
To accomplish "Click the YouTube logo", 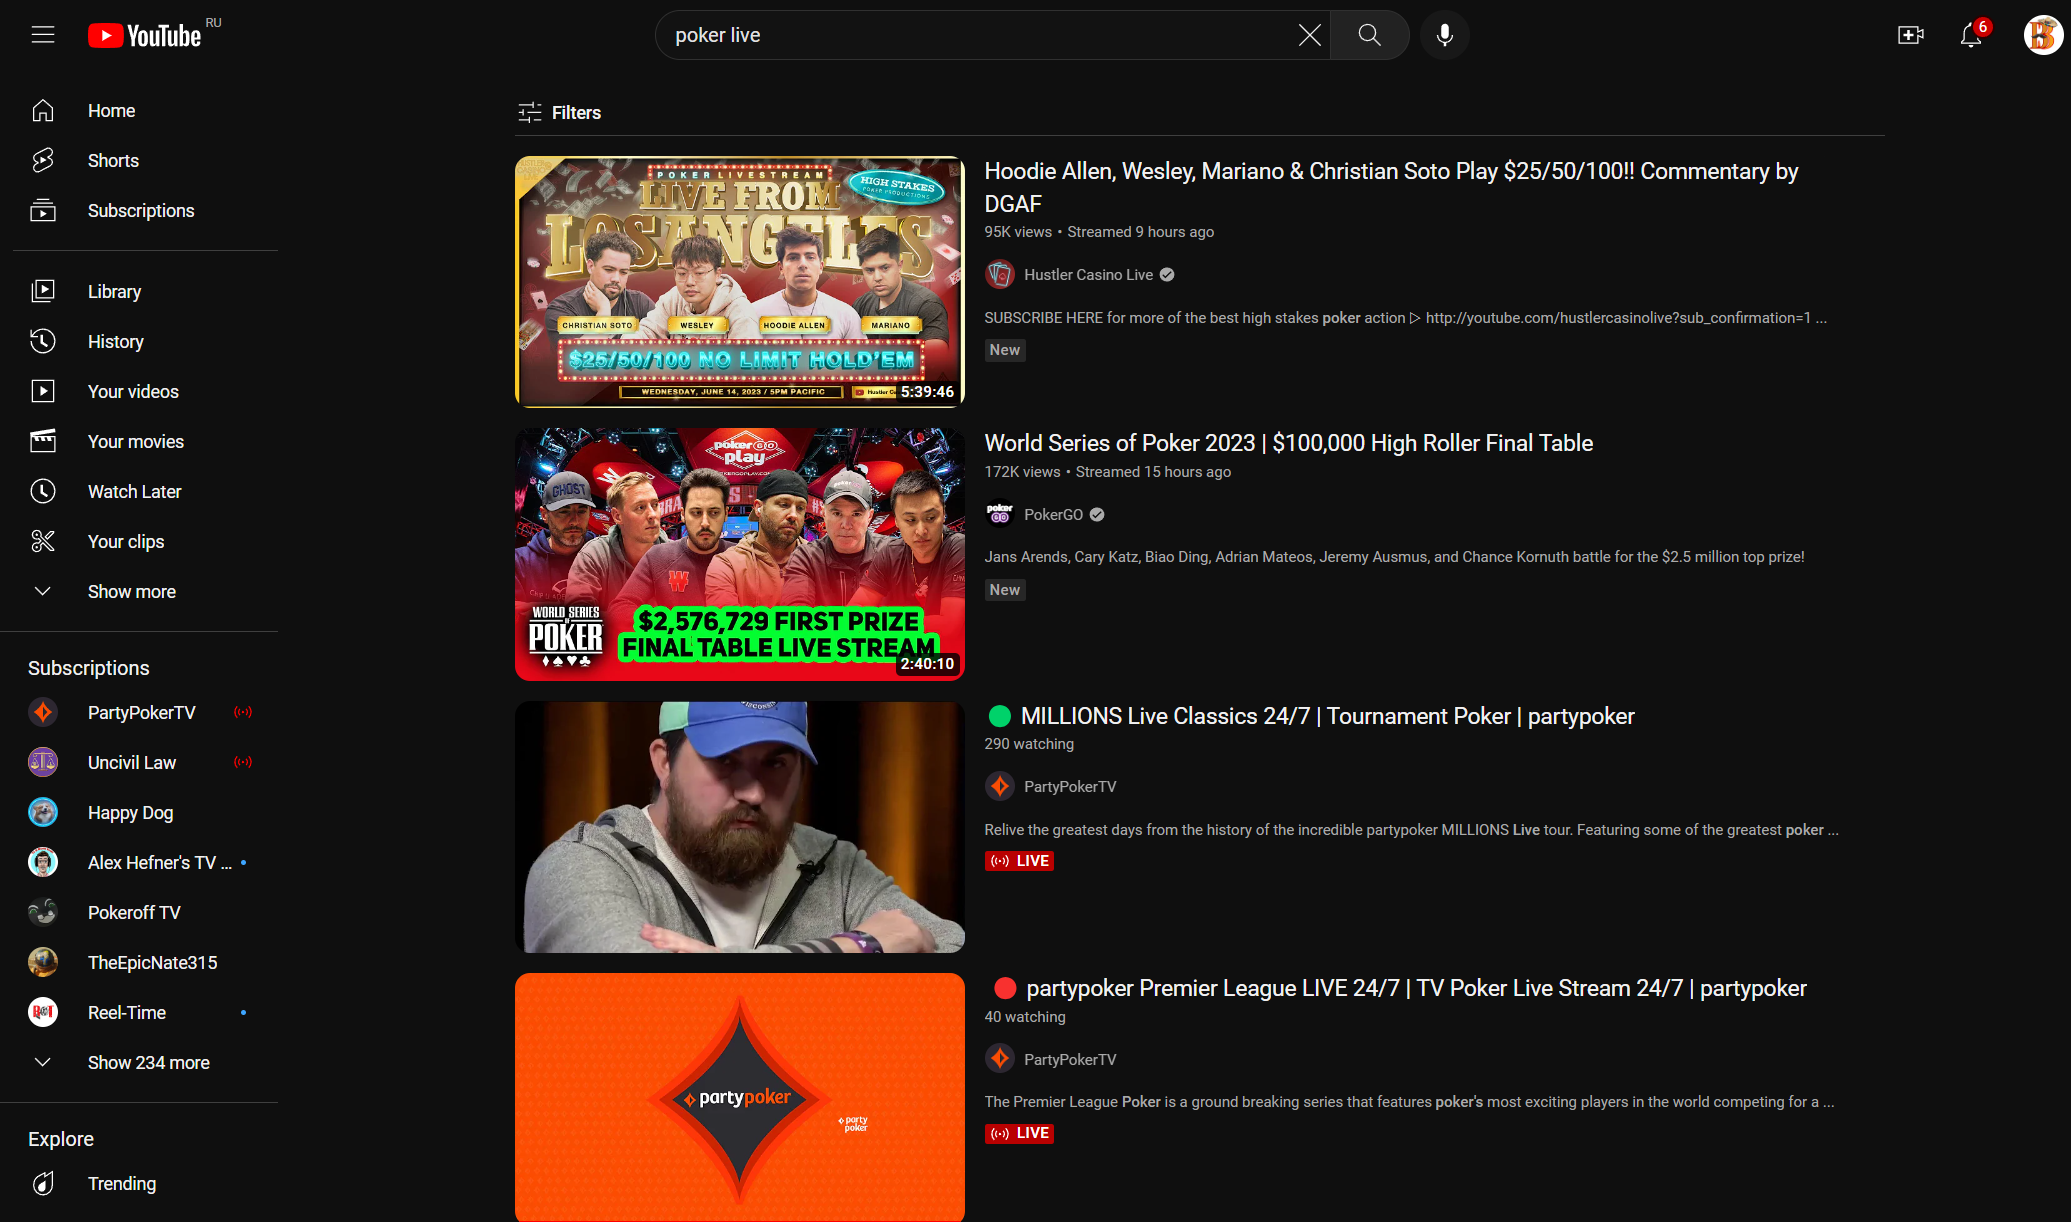I will (146, 36).
